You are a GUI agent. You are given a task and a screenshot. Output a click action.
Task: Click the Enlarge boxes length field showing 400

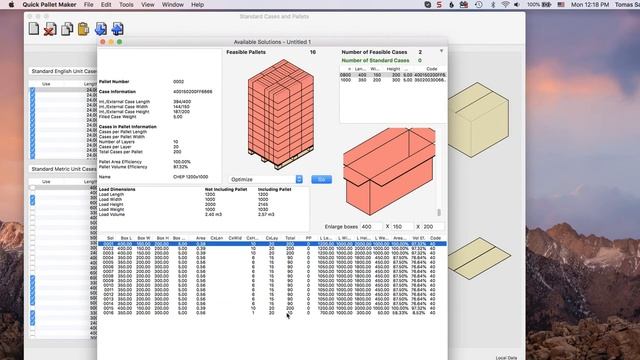coord(371,227)
